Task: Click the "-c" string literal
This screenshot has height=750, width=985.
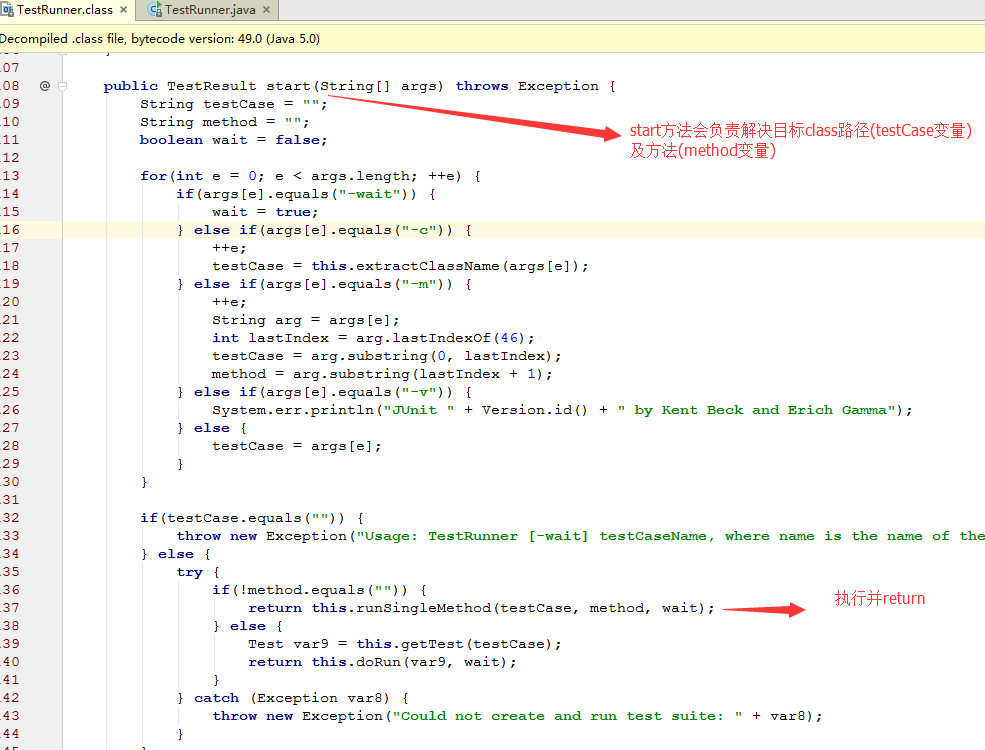Action: tap(419, 230)
